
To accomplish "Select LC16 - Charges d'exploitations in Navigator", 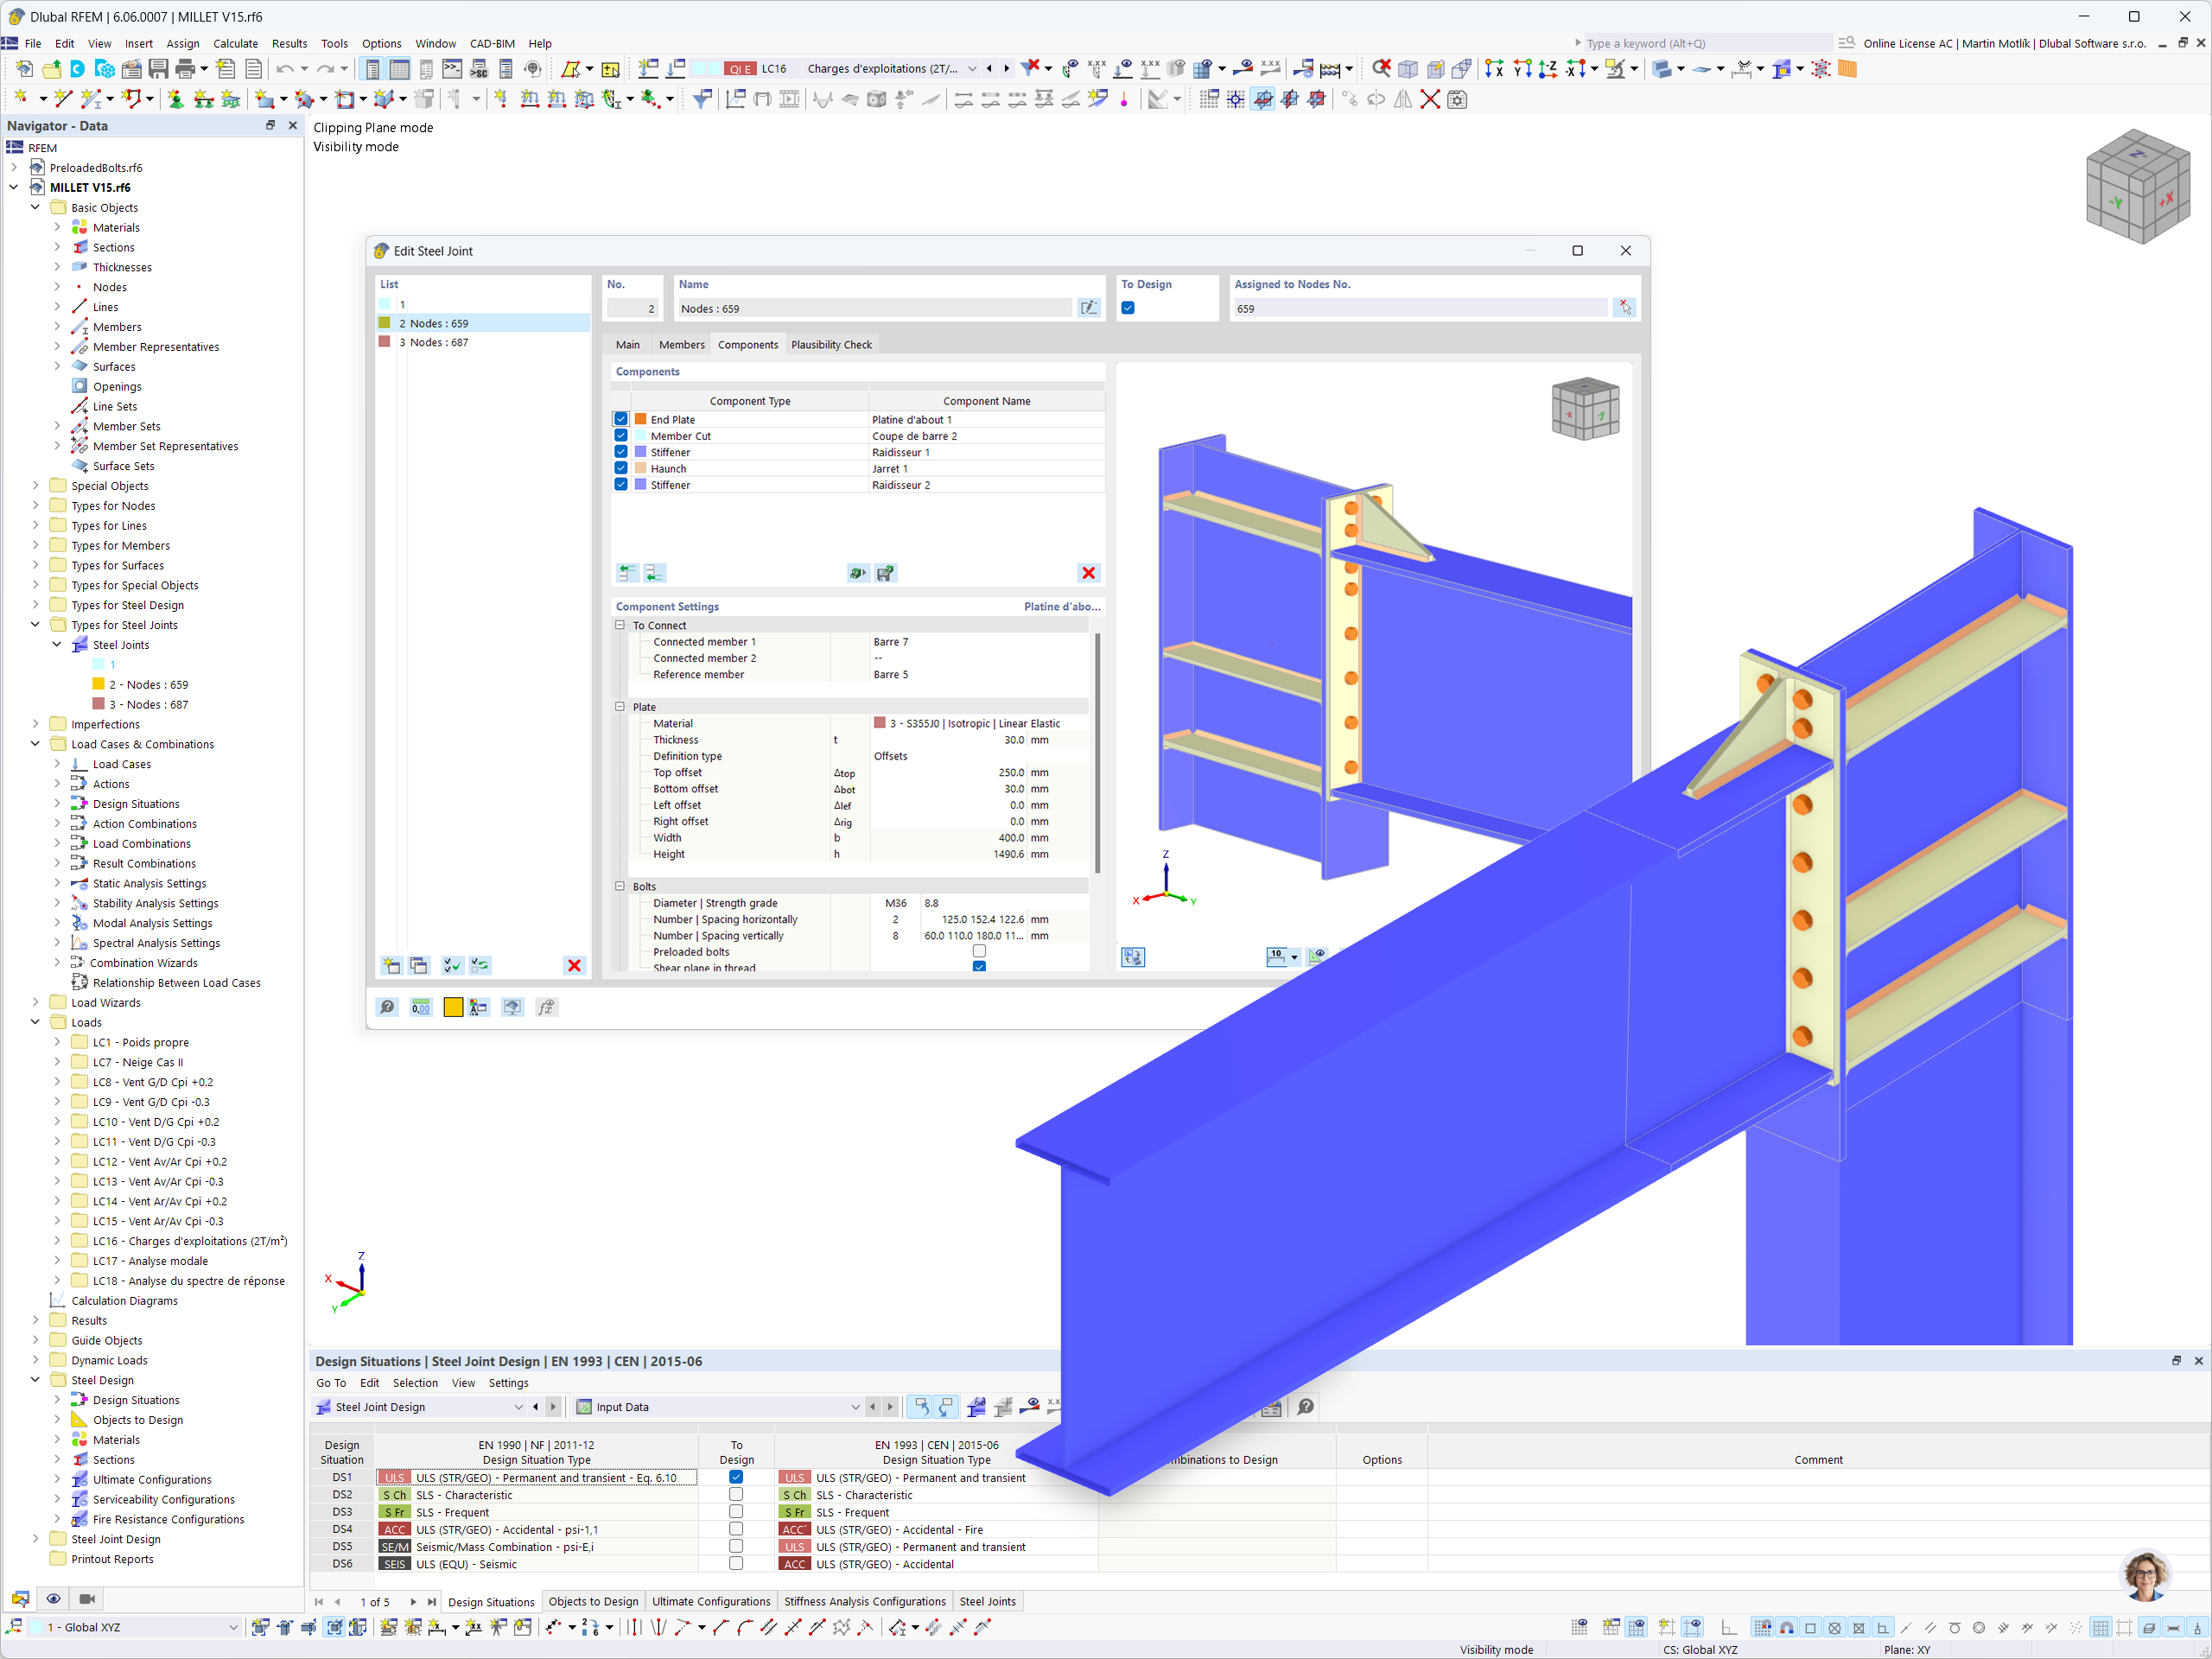I will 189,1241.
